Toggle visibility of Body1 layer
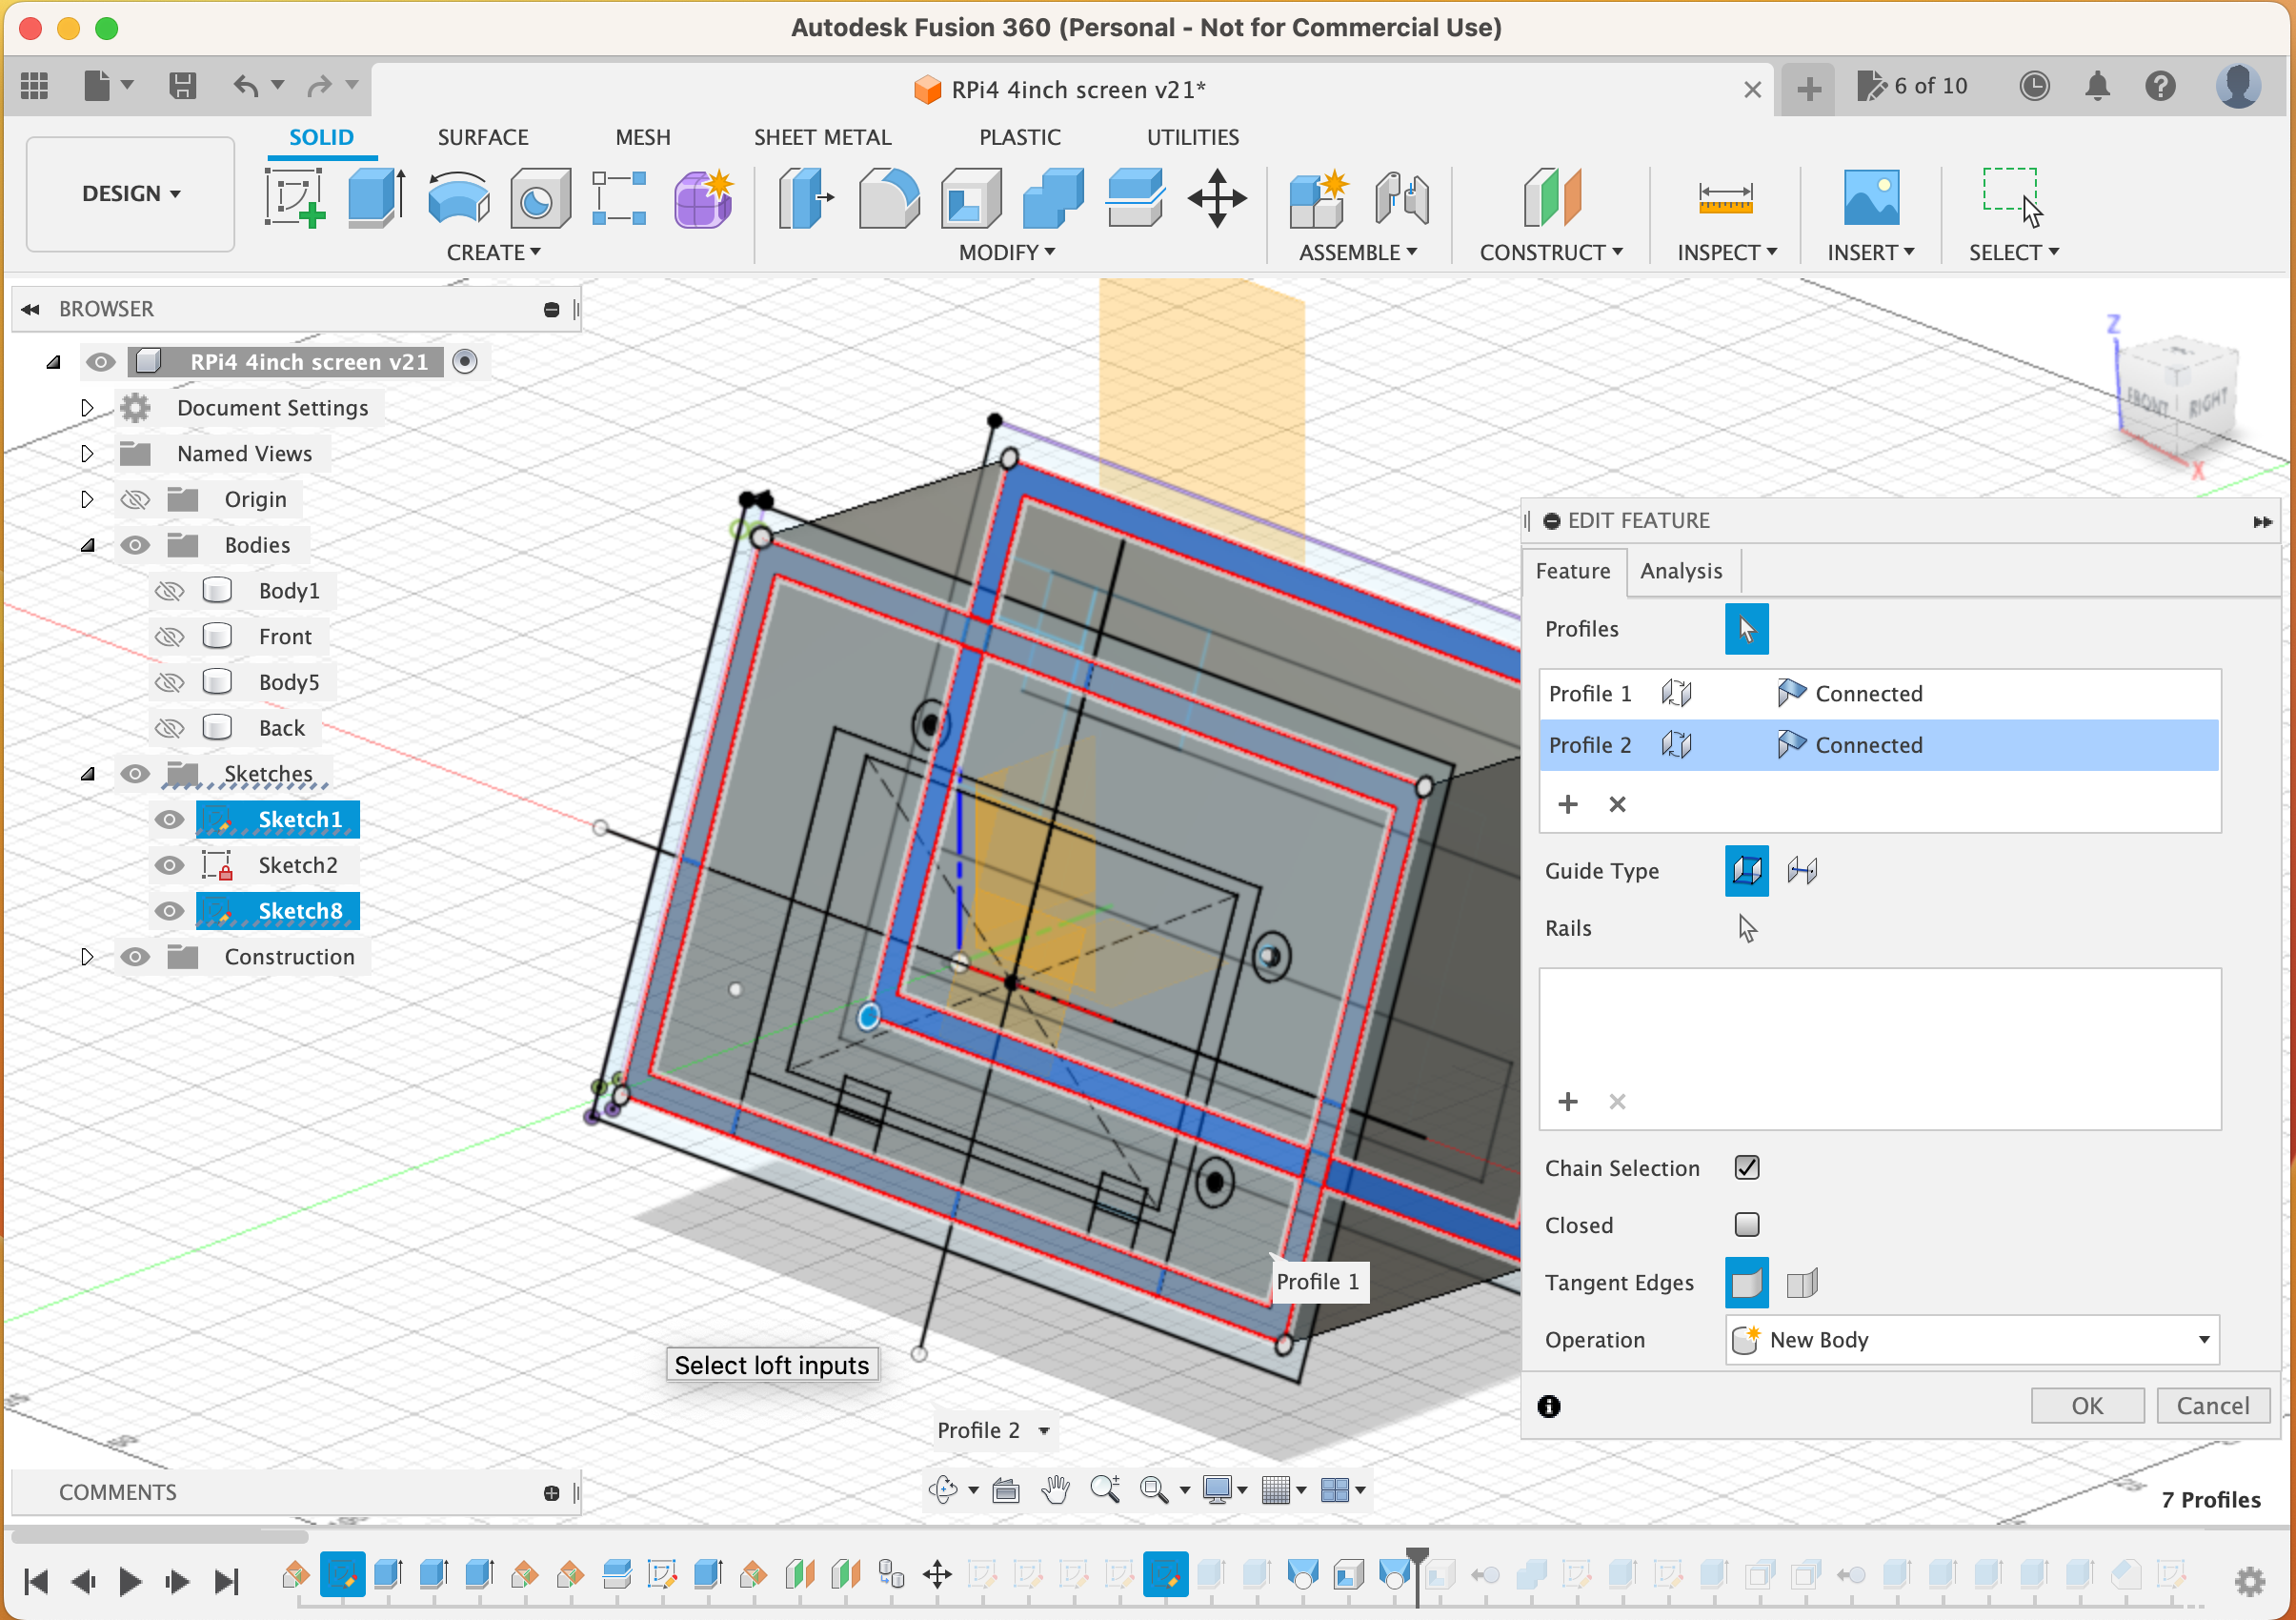The image size is (2296, 1620). pyautogui.click(x=169, y=591)
